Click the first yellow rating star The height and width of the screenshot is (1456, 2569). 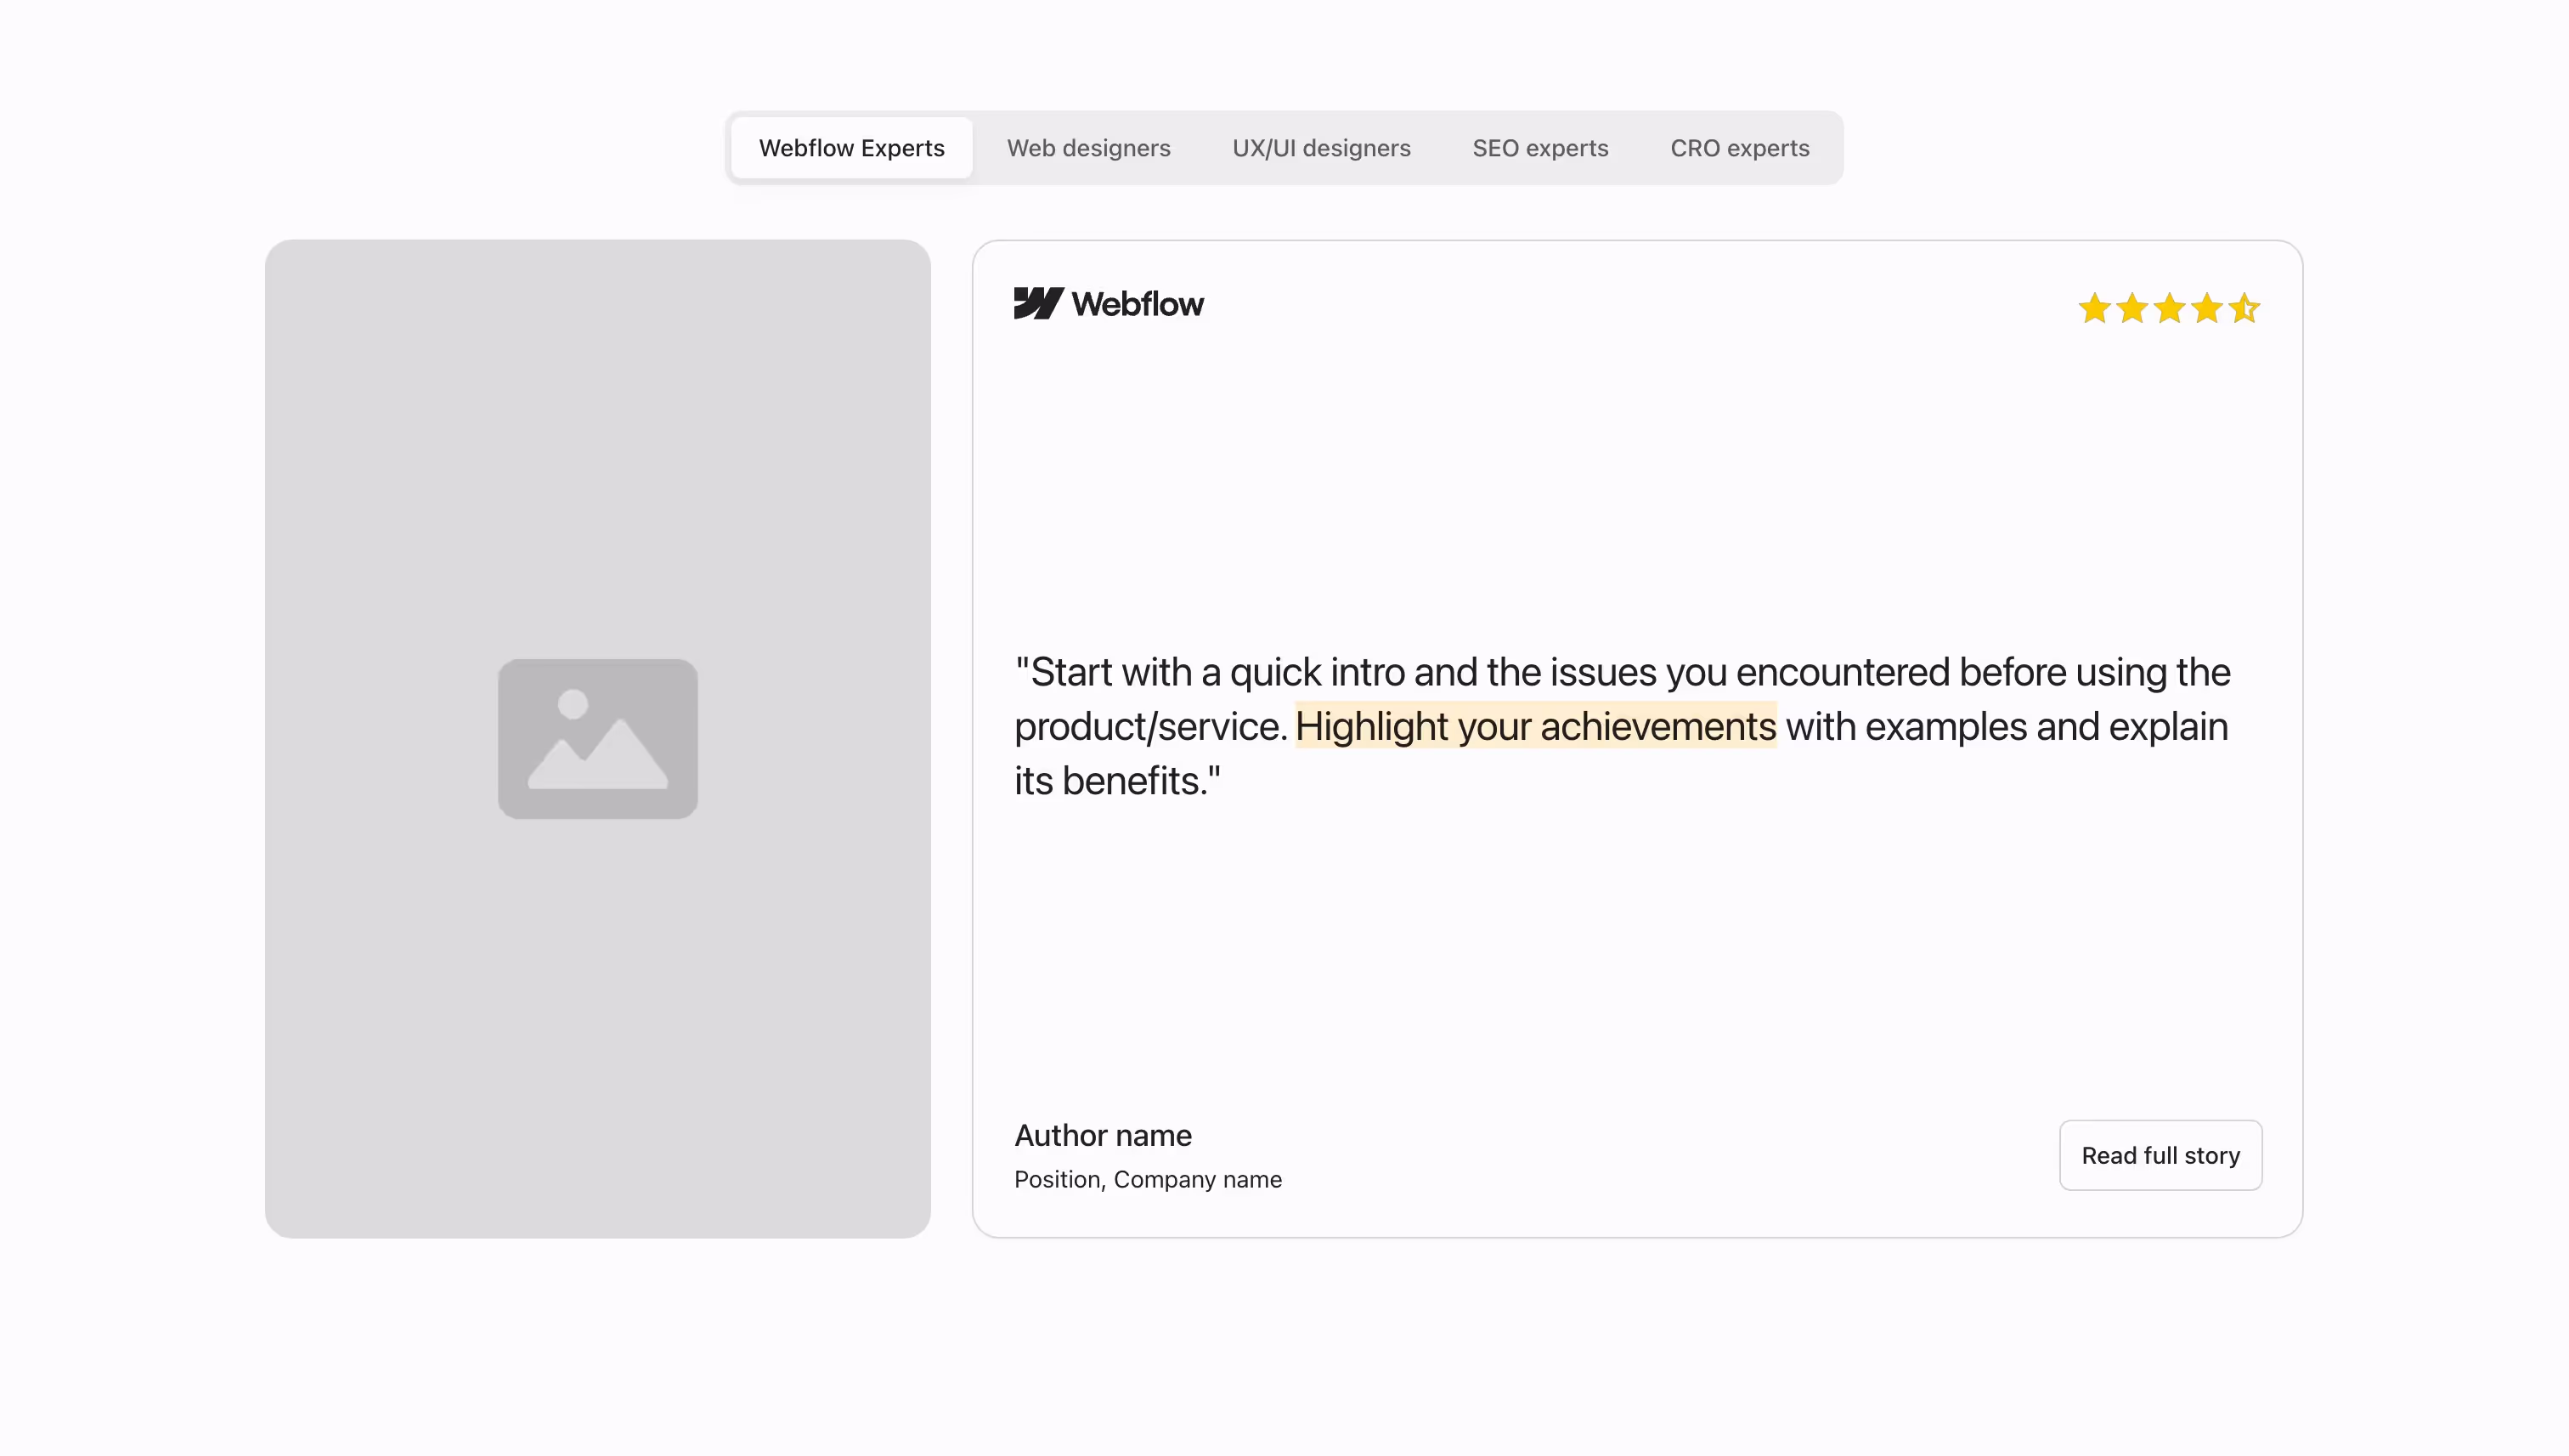tap(2095, 309)
